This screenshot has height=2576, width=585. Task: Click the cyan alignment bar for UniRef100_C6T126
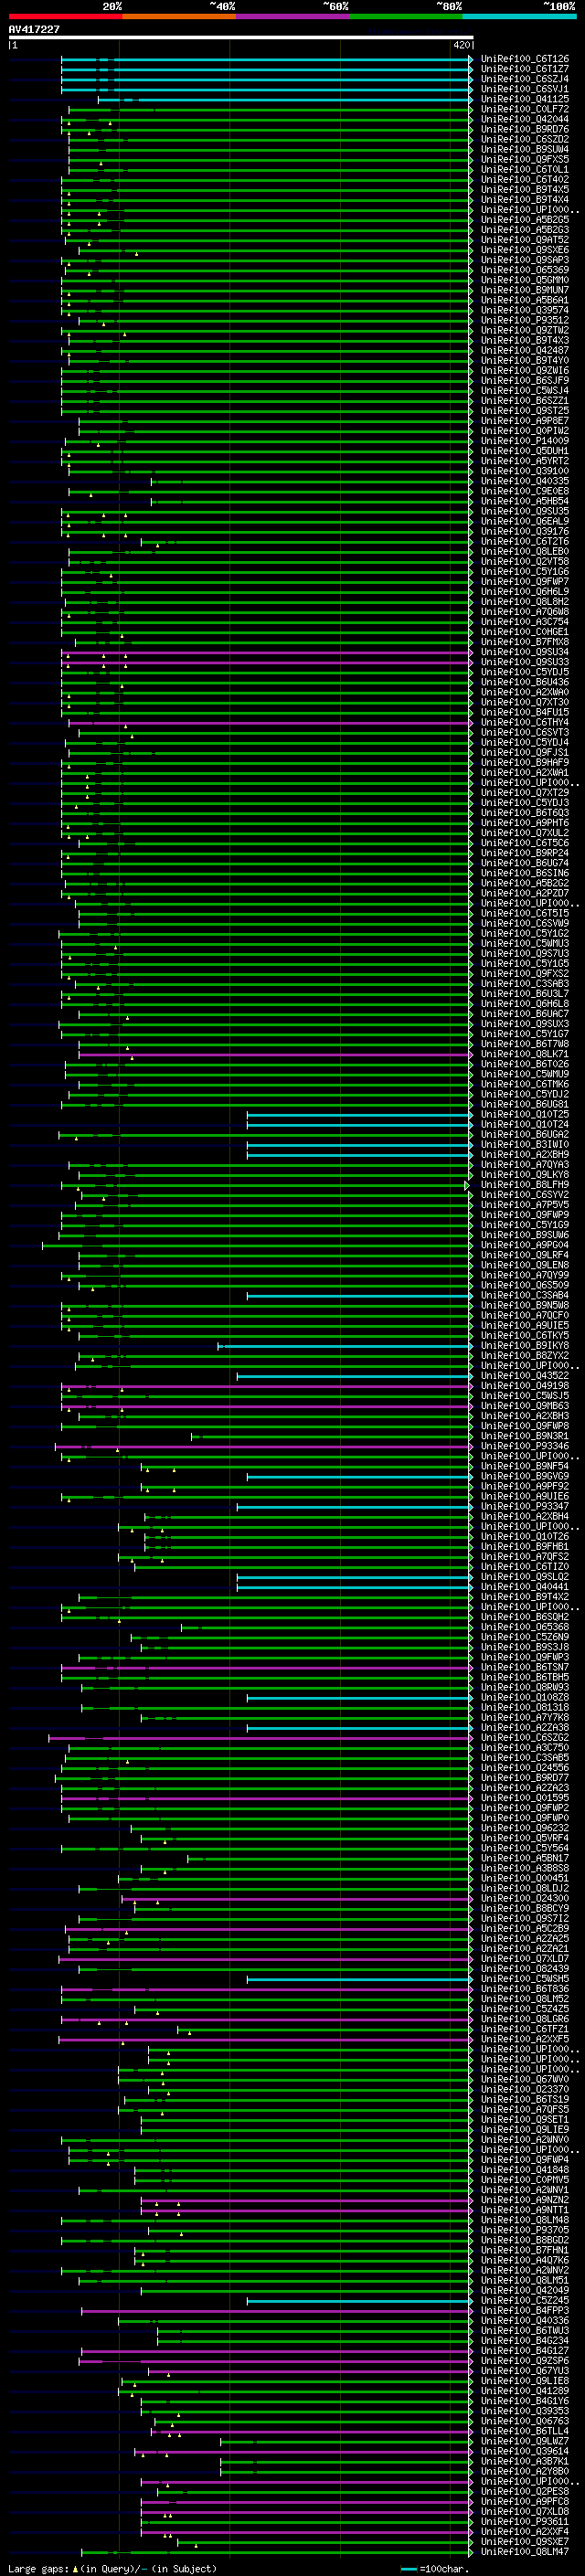coord(267,60)
